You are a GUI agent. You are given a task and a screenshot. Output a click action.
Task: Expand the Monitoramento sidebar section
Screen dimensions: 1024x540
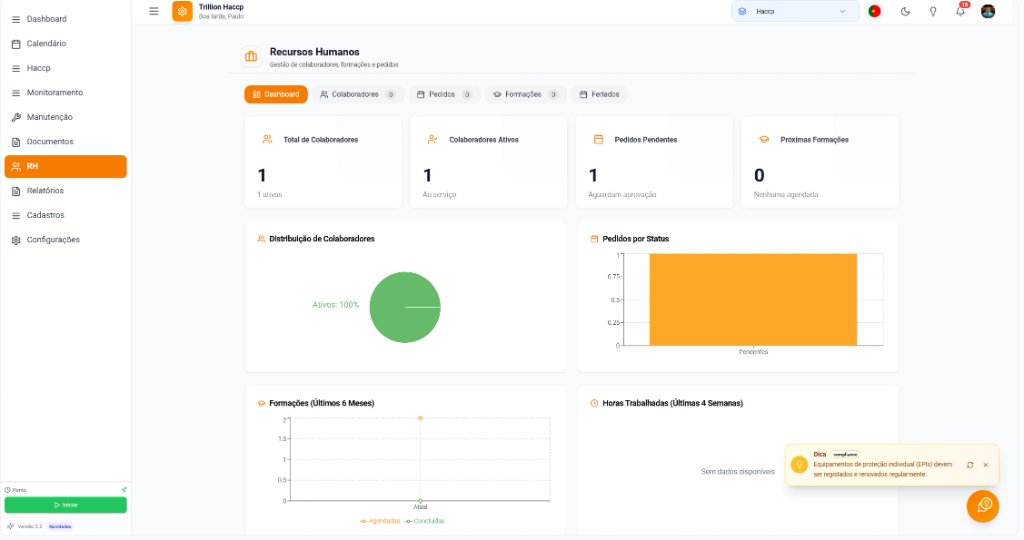(65, 93)
